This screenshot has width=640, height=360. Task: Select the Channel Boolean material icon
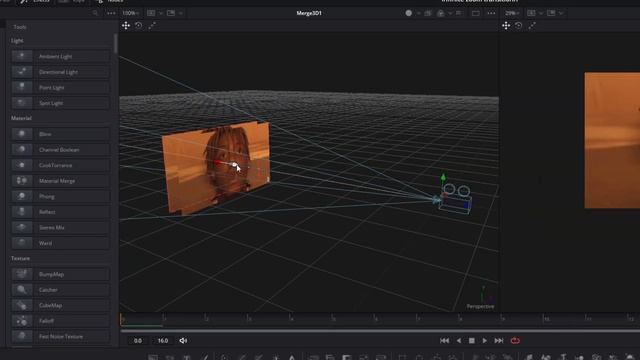22,149
